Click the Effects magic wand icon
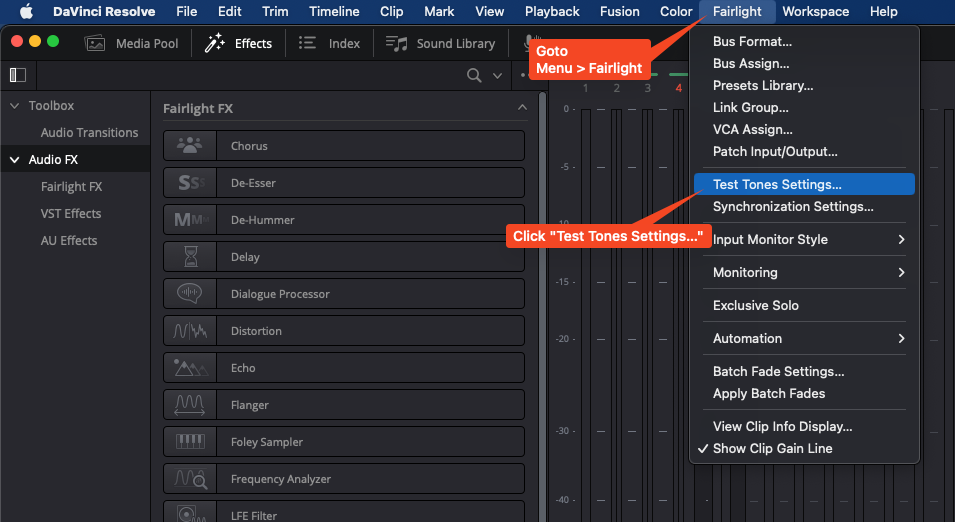 click(x=214, y=43)
